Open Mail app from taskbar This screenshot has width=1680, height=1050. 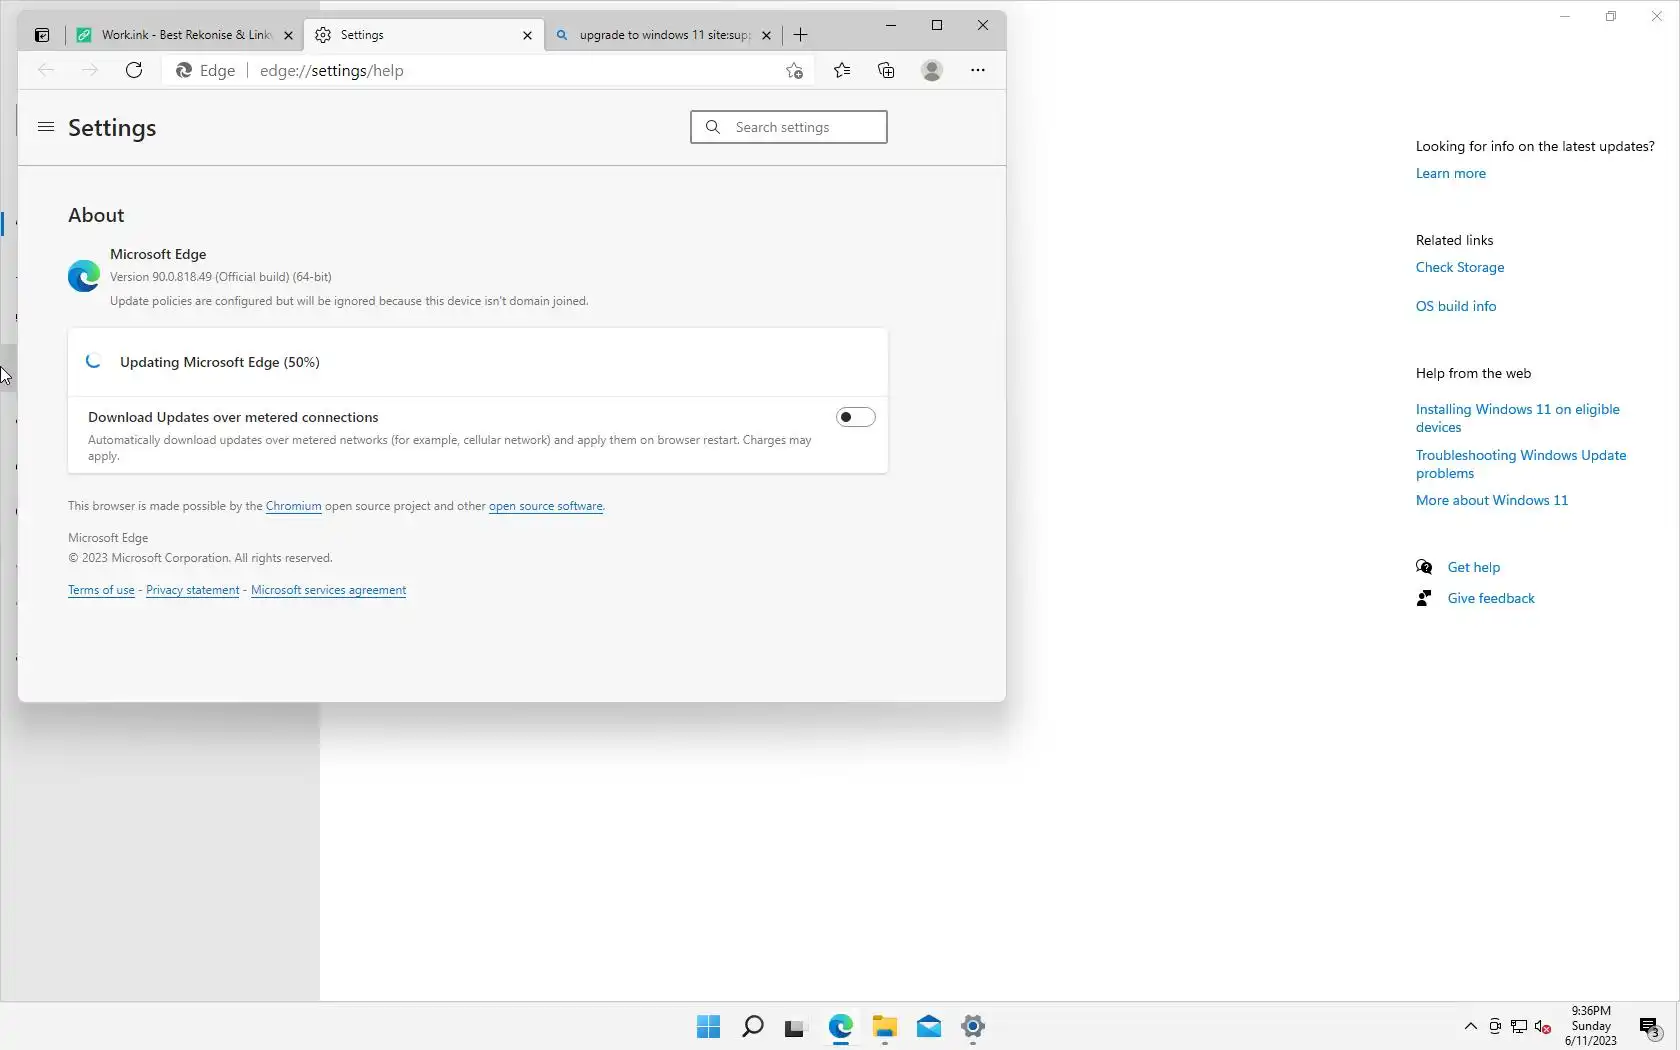point(928,1027)
